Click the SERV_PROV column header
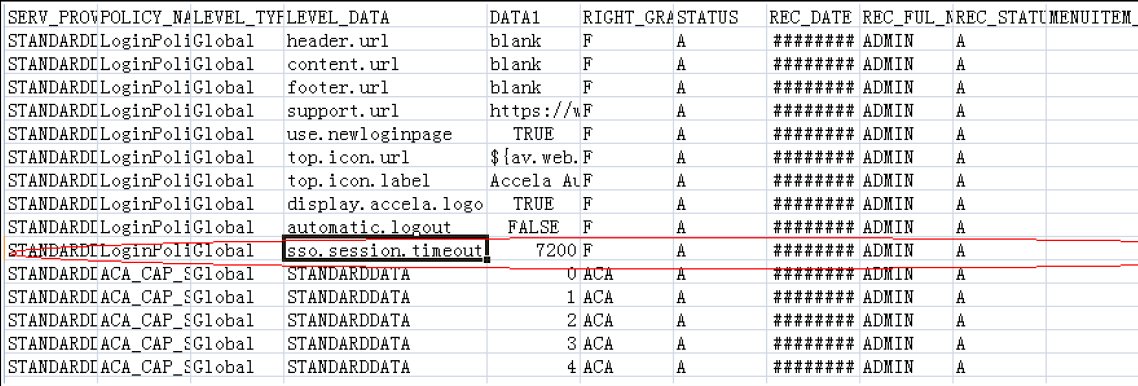The image size is (1138, 386). [x=51, y=17]
